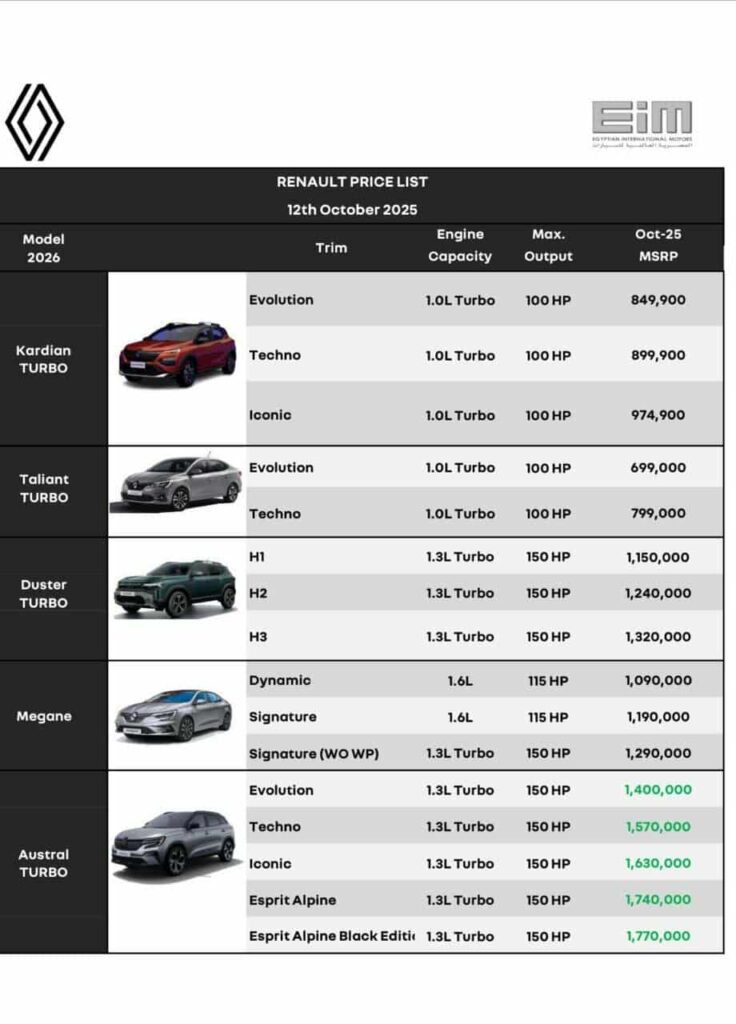Screen dimensions: 736x1024
Task: Click the EIM company logo
Action: click(641, 124)
